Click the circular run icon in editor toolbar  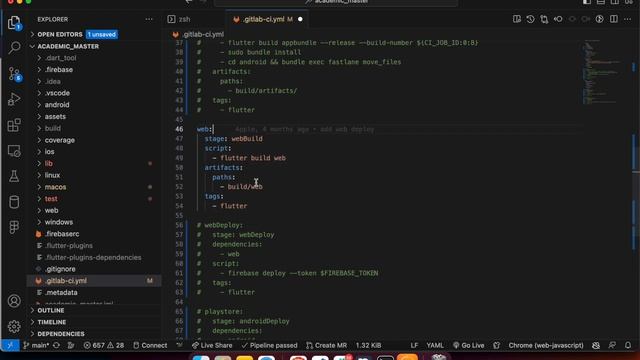pyautogui.click(x=600, y=19)
